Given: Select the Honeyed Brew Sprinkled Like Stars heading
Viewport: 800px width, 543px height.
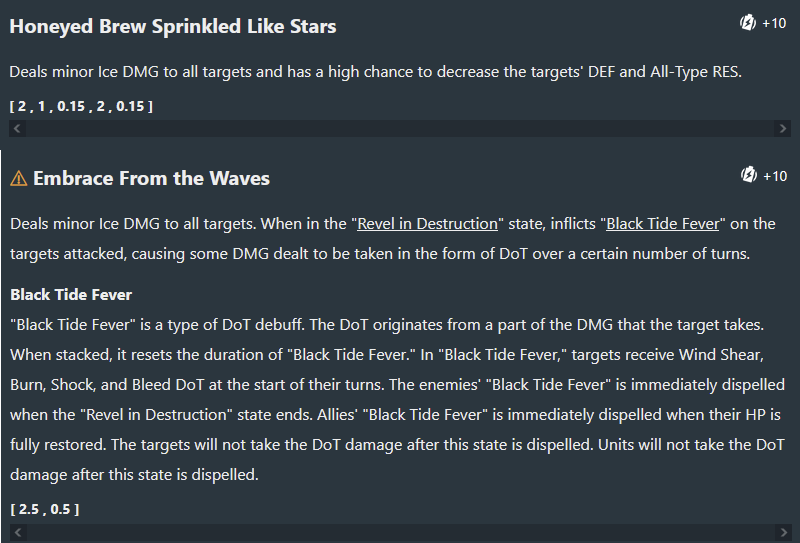Looking at the screenshot, I should [173, 27].
